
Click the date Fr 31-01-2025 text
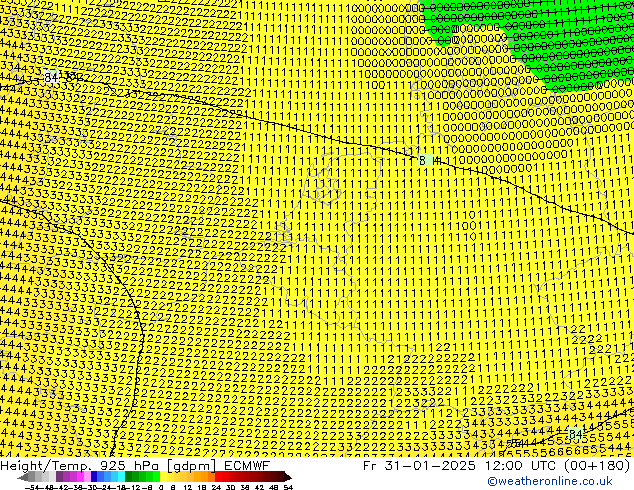click(x=419, y=466)
